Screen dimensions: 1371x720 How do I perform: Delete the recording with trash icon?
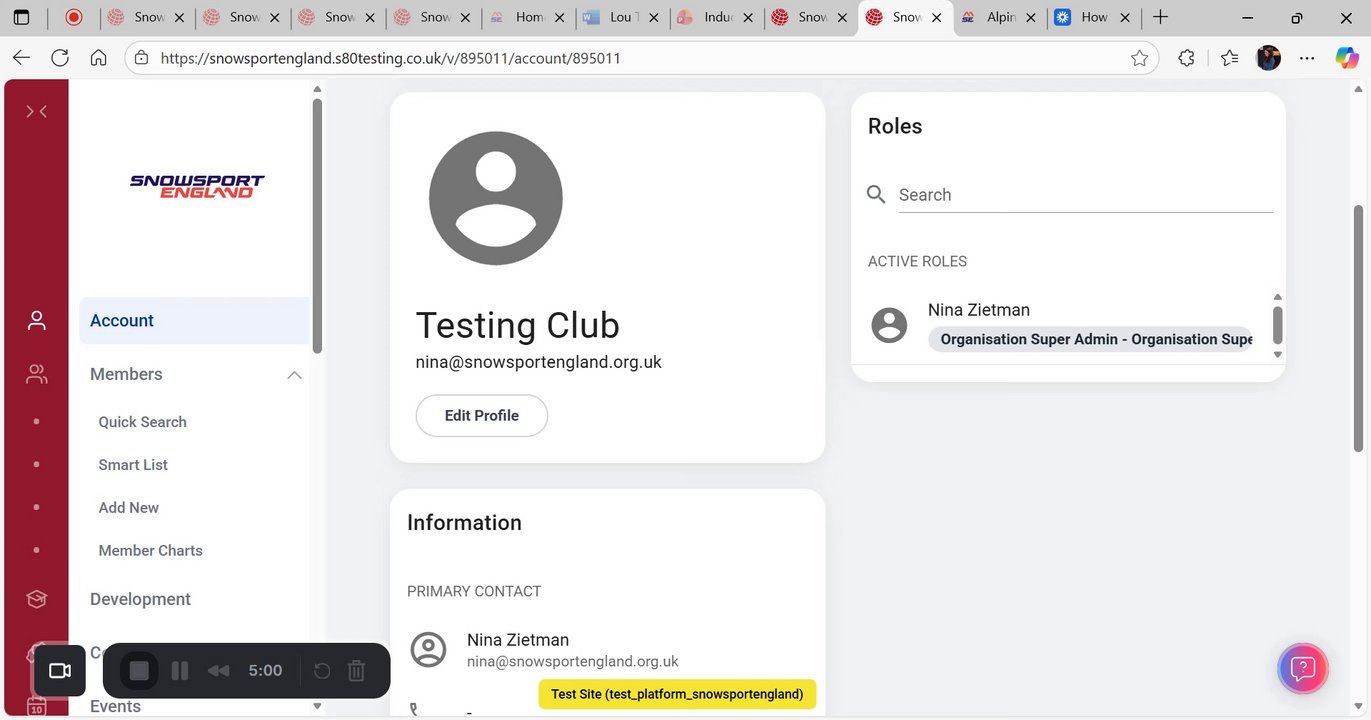(x=356, y=670)
